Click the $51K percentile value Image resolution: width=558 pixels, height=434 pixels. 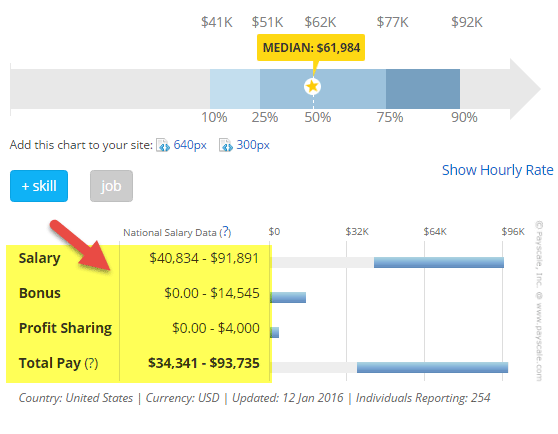[267, 22]
